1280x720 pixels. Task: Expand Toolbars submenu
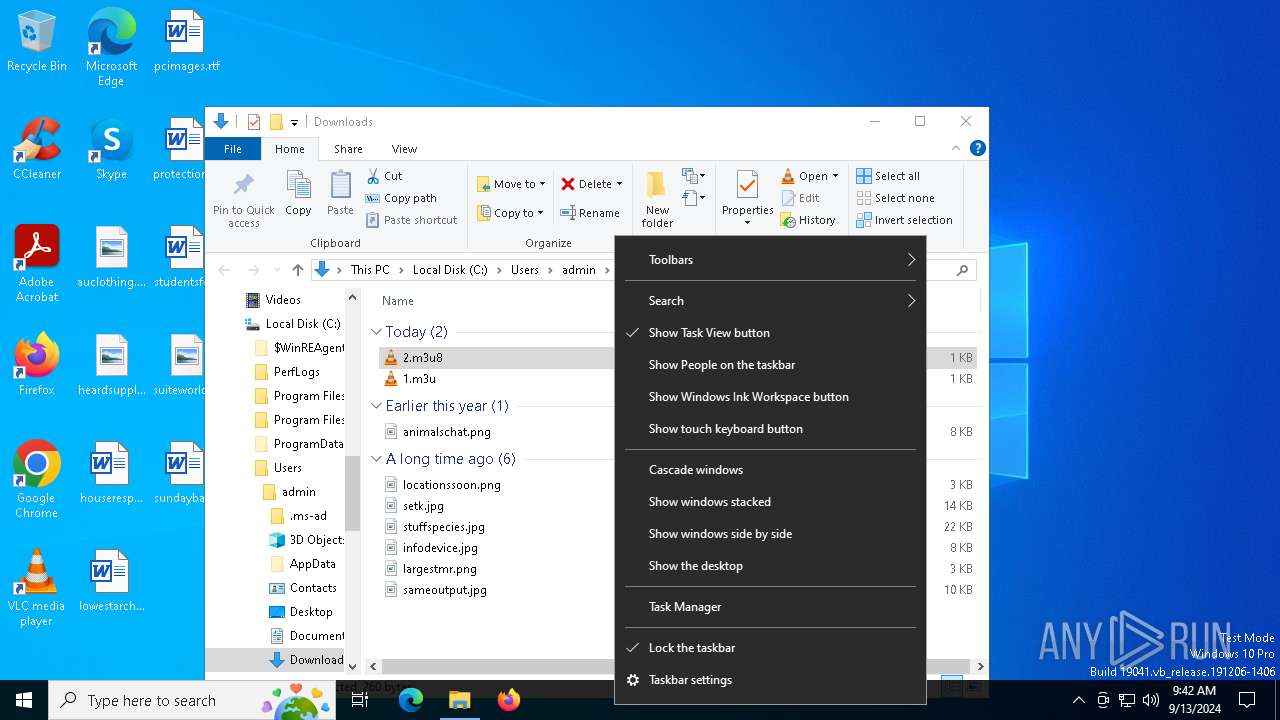[x=770, y=260]
